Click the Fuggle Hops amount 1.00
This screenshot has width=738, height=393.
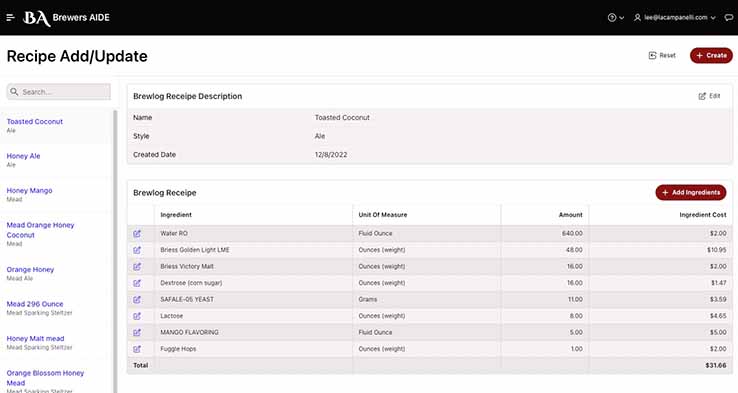(577, 349)
